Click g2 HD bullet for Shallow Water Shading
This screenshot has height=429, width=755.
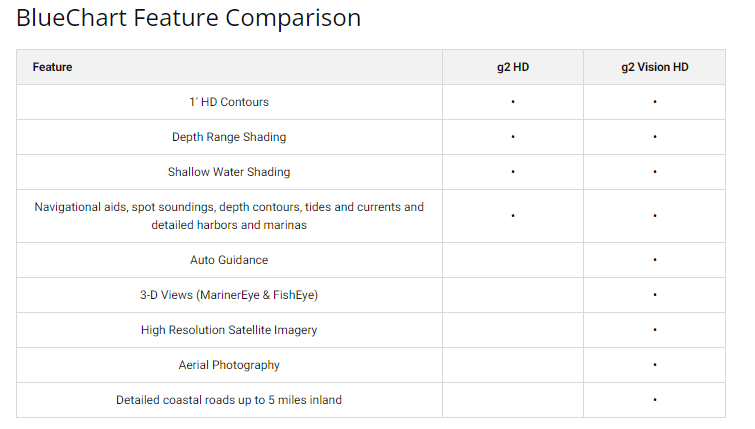512,172
